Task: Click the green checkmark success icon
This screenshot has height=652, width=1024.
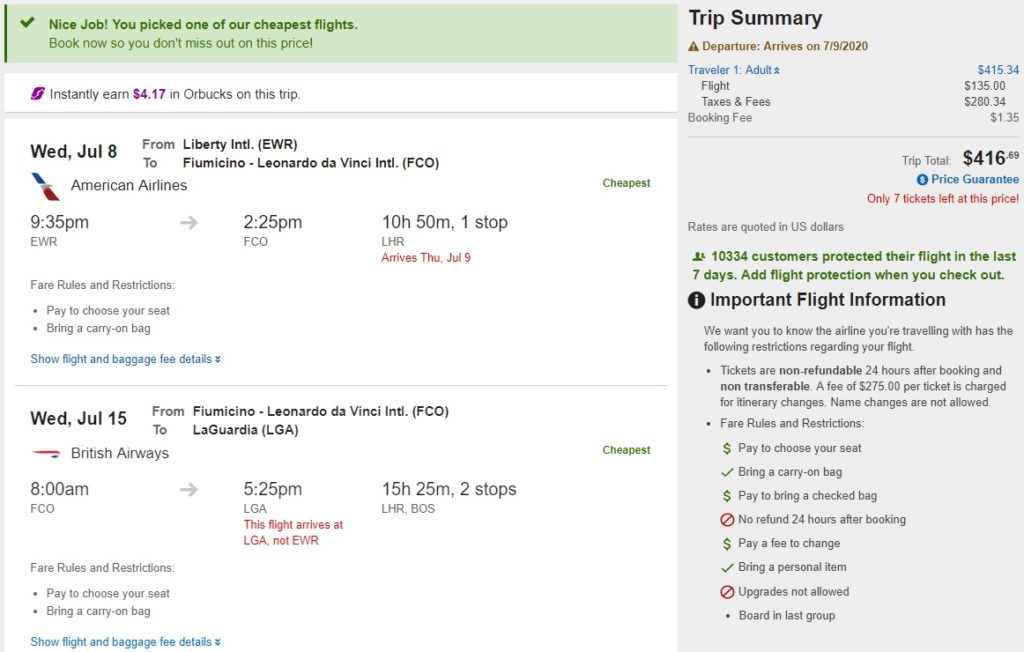Action: [x=27, y=23]
